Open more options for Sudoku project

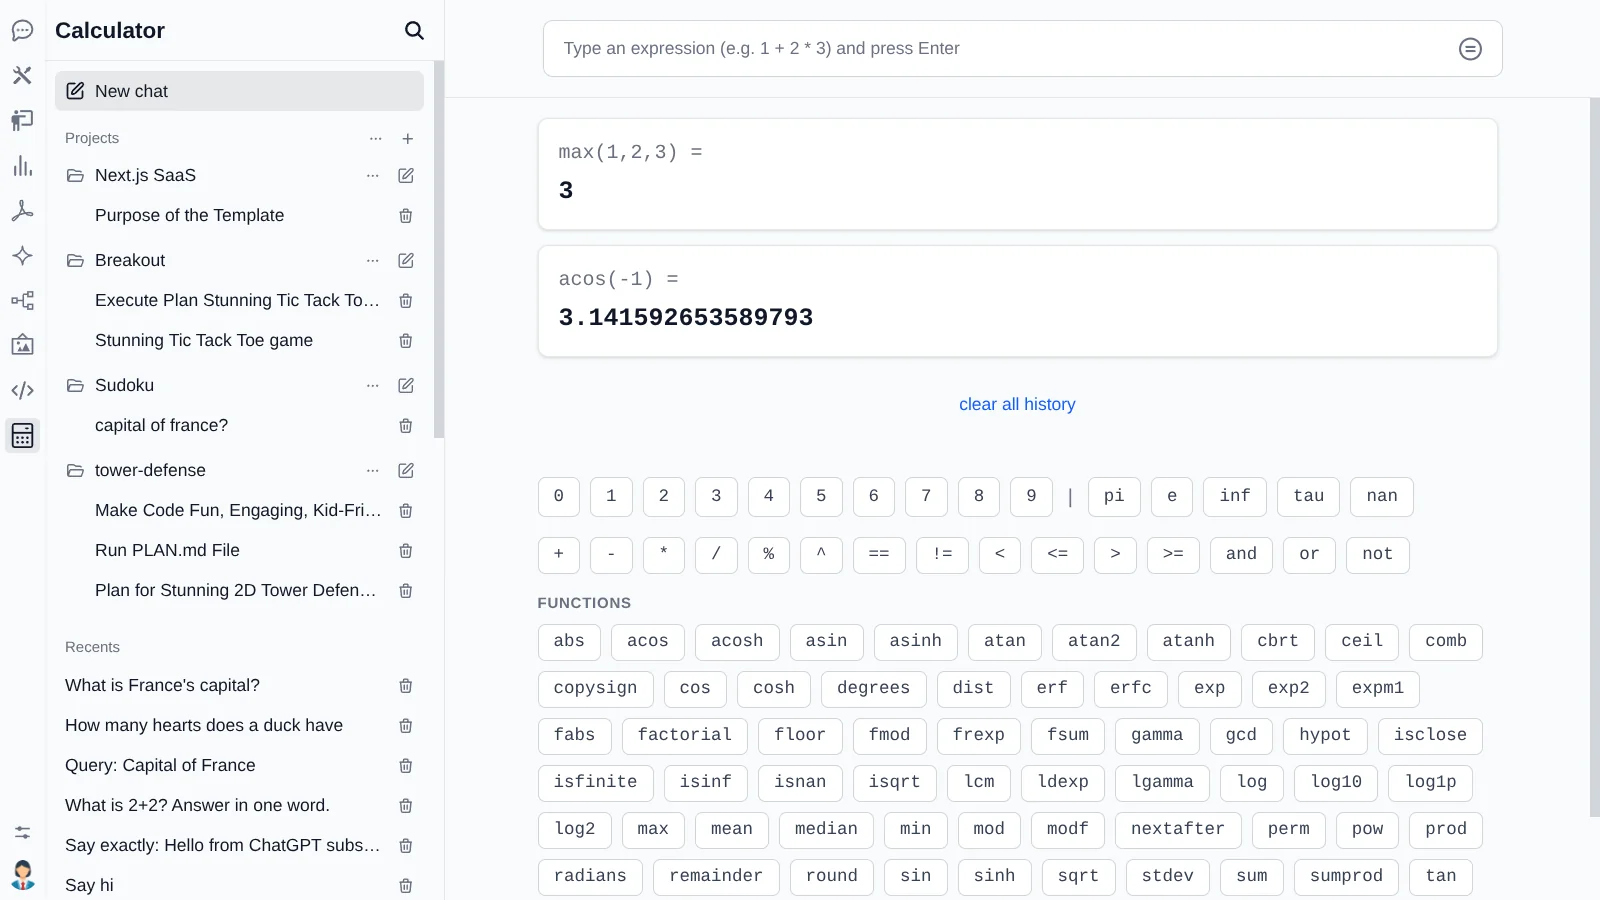(x=373, y=386)
